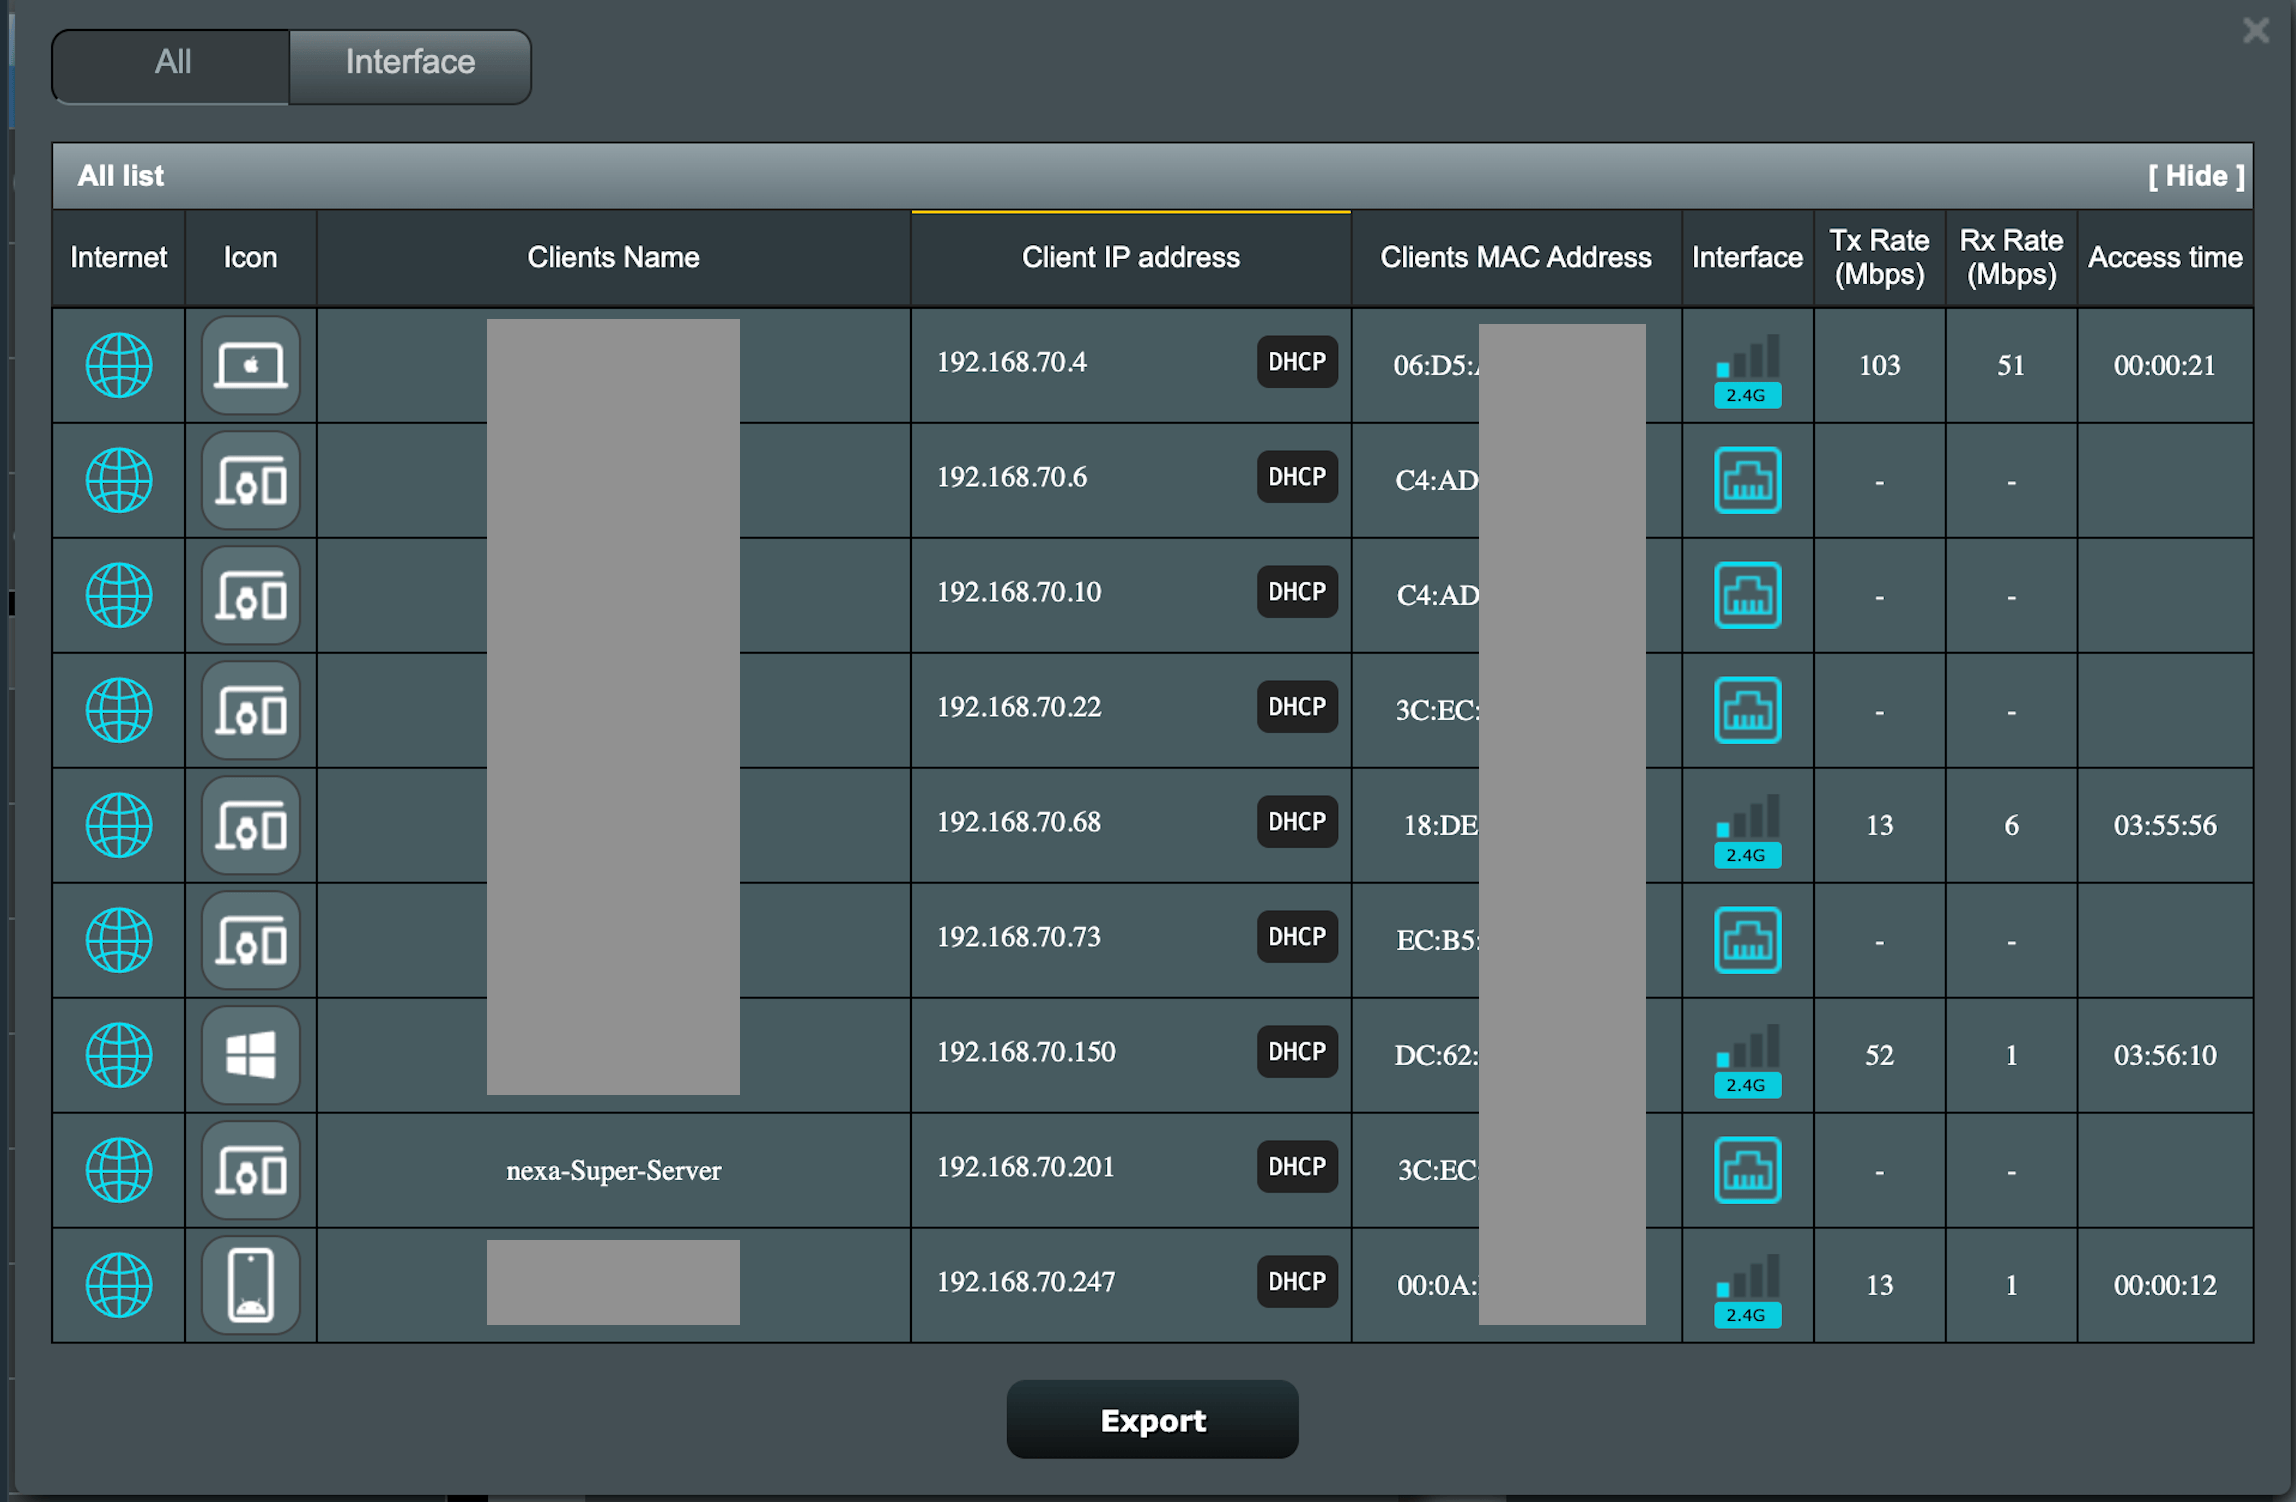
Task: Toggle the DHCP badge for 192.168.70.73
Action: 1296,937
